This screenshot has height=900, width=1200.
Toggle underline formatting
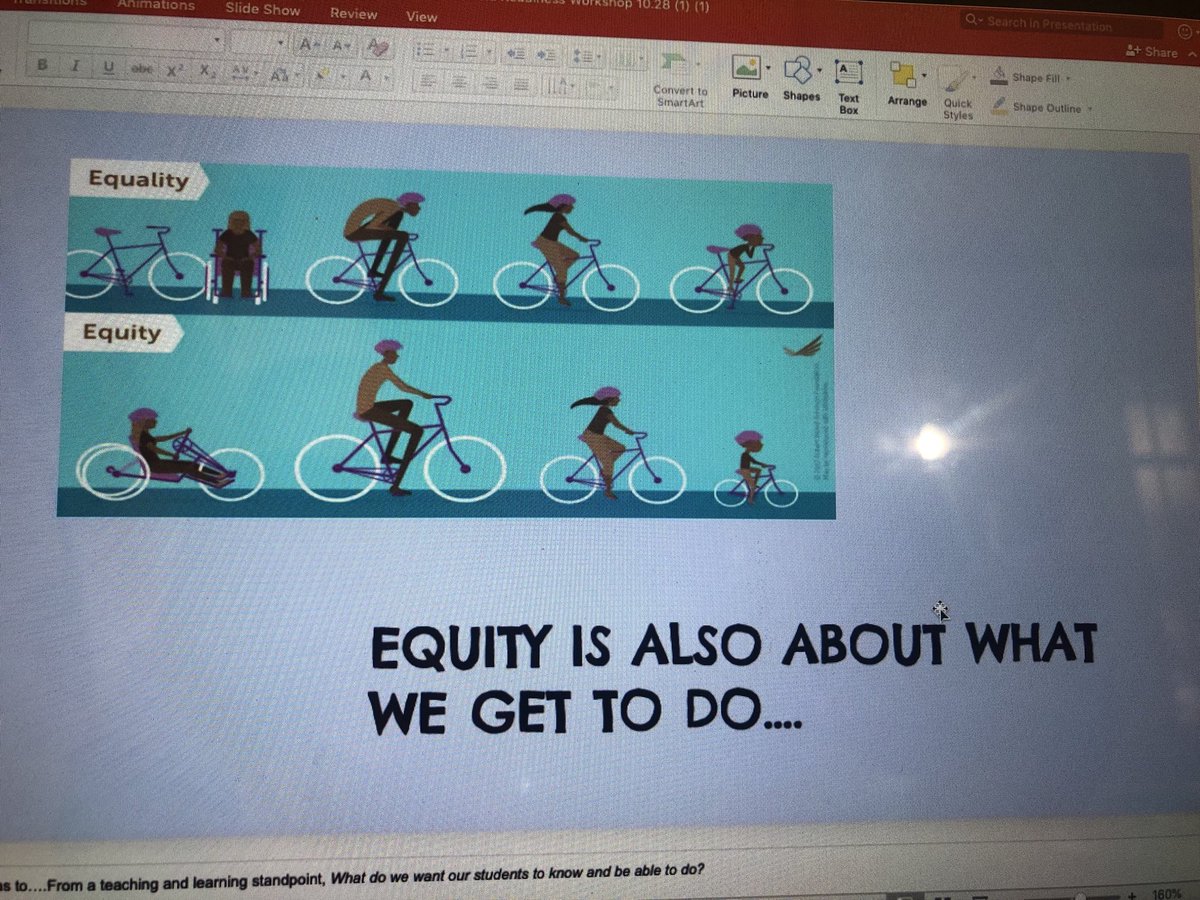(108, 68)
